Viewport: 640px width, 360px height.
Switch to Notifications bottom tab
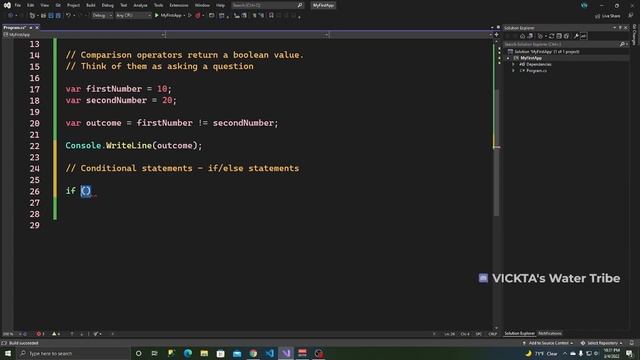click(550, 333)
